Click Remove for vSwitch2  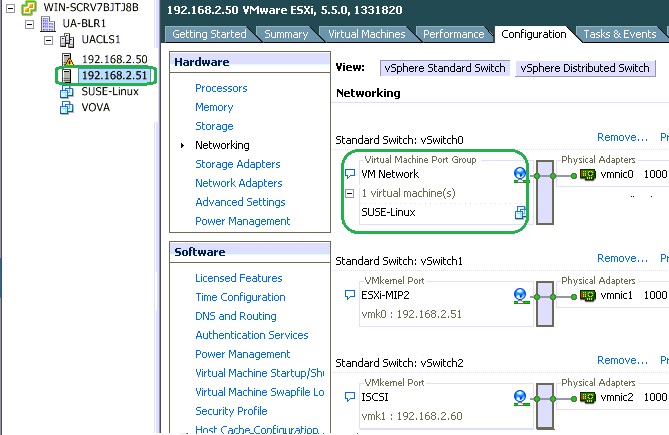622,360
